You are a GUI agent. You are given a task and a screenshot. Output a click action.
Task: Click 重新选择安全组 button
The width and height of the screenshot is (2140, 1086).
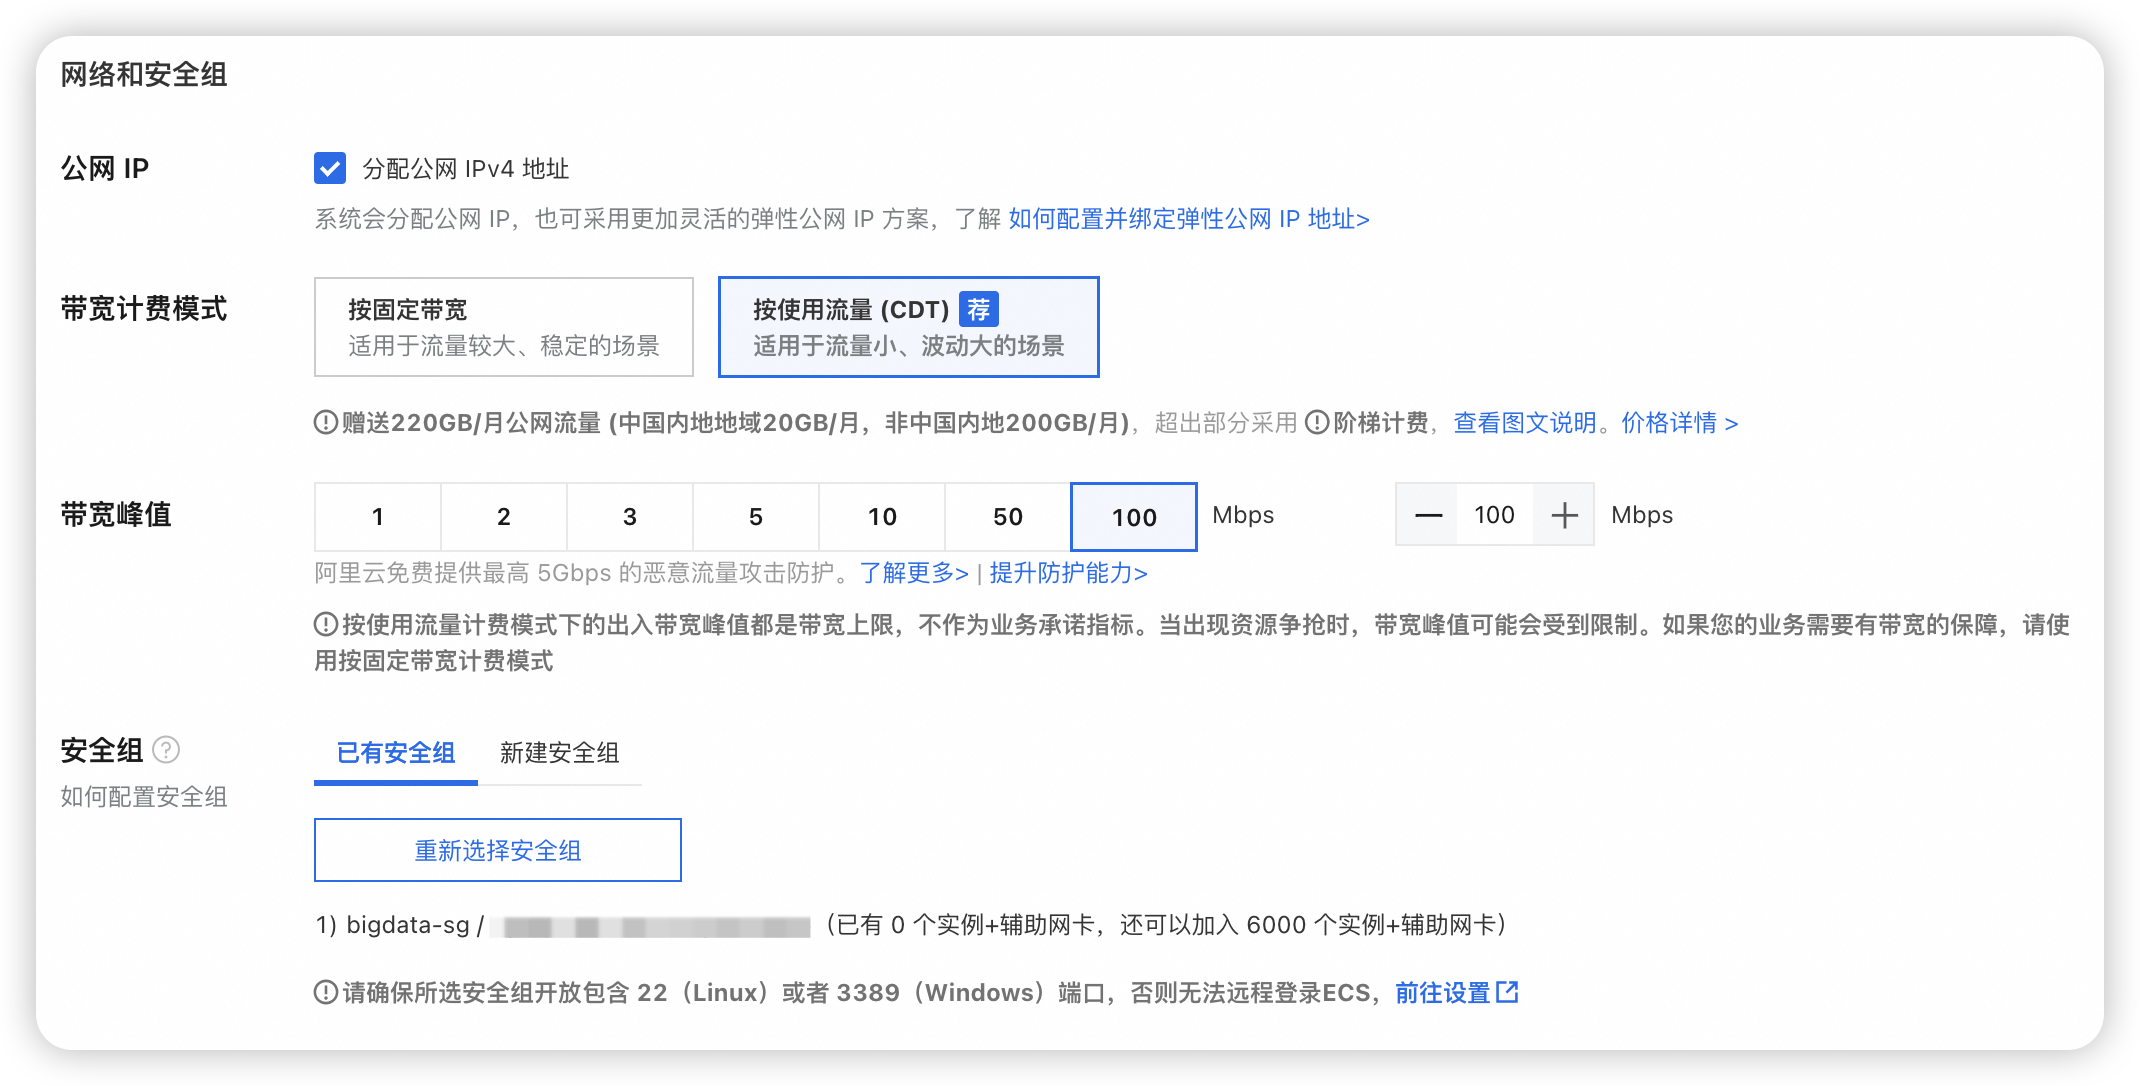coord(497,850)
